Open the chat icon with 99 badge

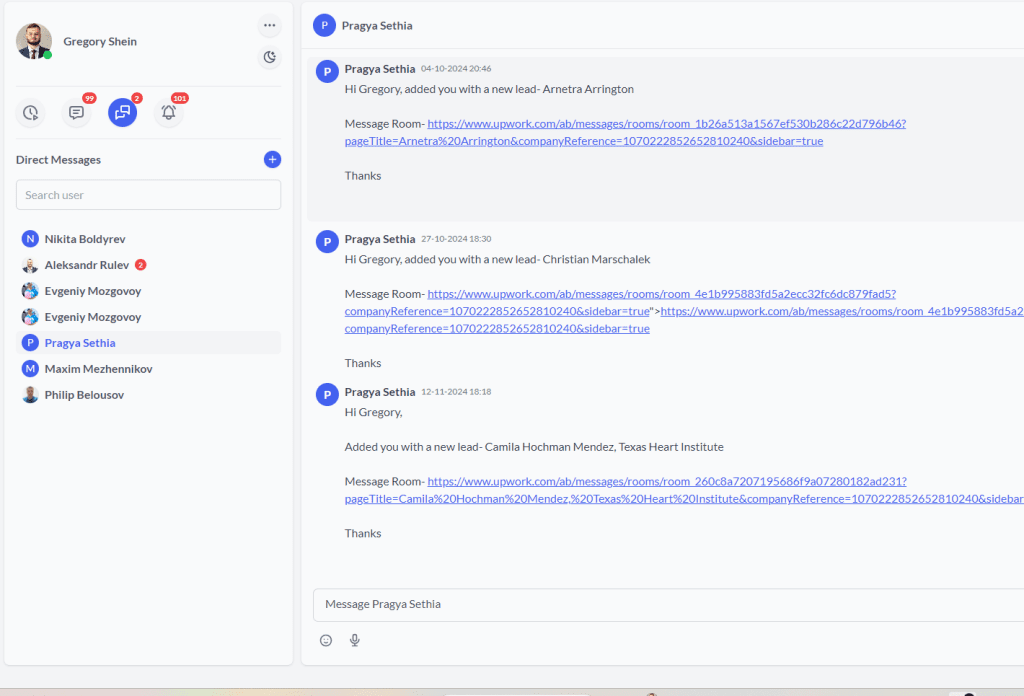pyautogui.click(x=76, y=113)
